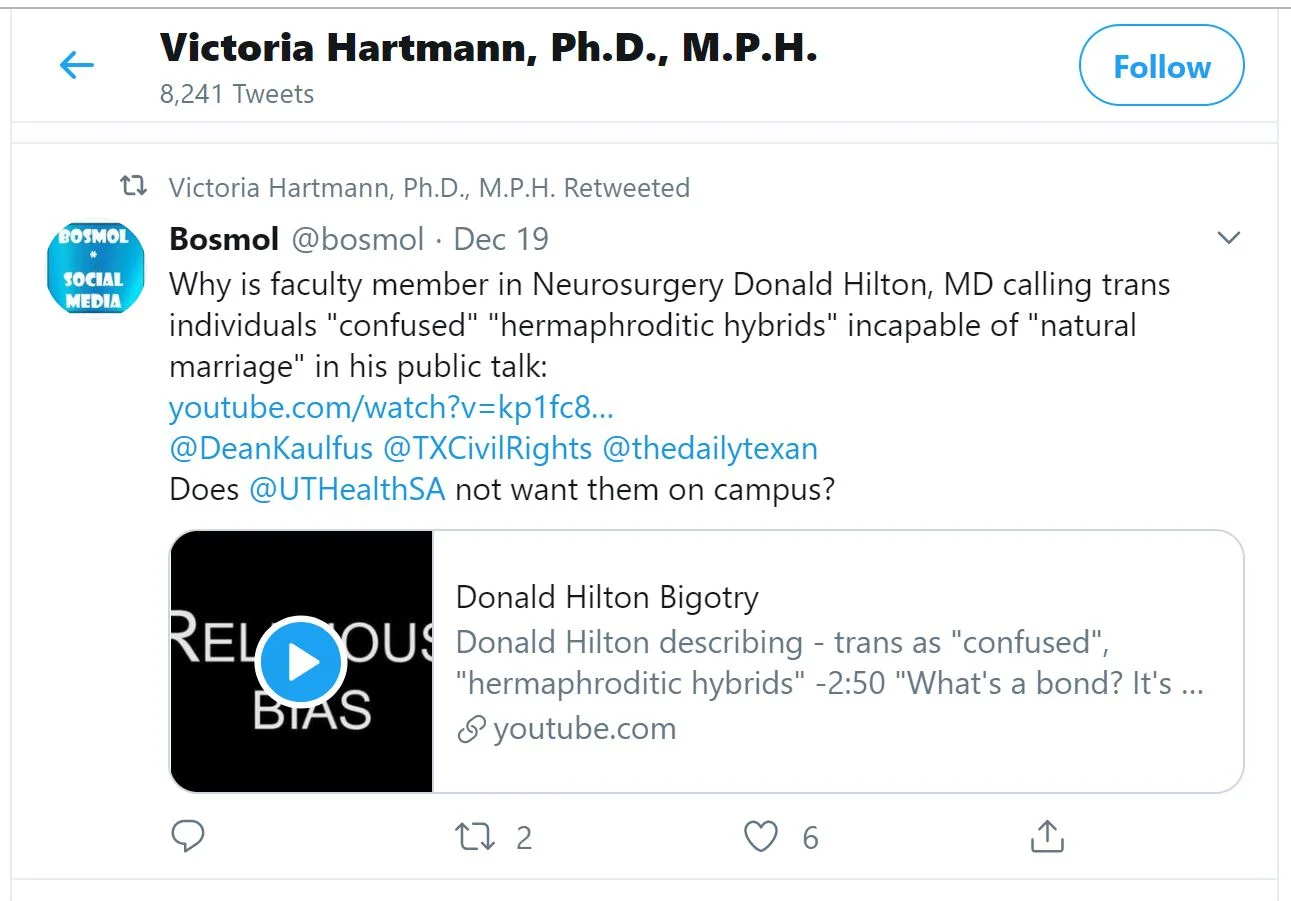Open the tweet's Dec 19 timestamp
This screenshot has height=901, width=1291.
point(501,239)
